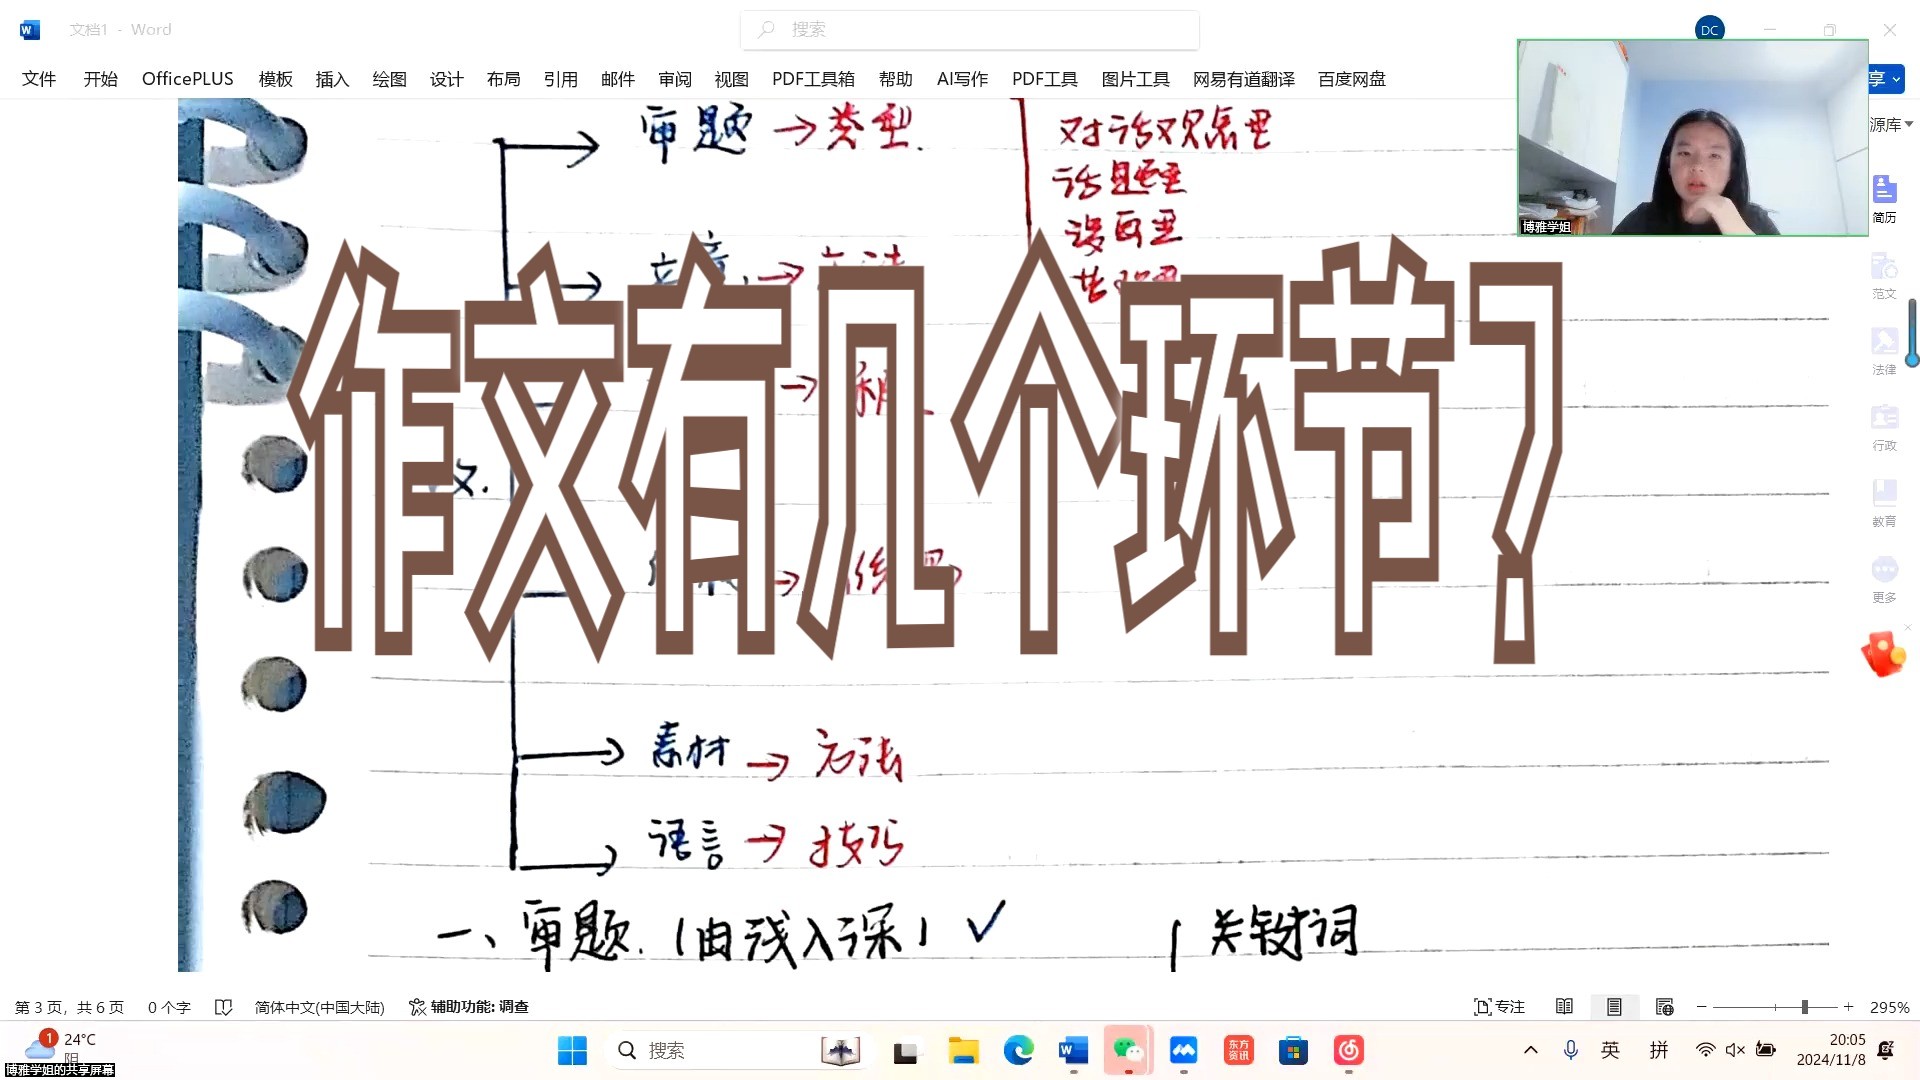Open the 更多 sidebar icon
Viewport: 1920px width, 1080px height.
tap(1884, 580)
